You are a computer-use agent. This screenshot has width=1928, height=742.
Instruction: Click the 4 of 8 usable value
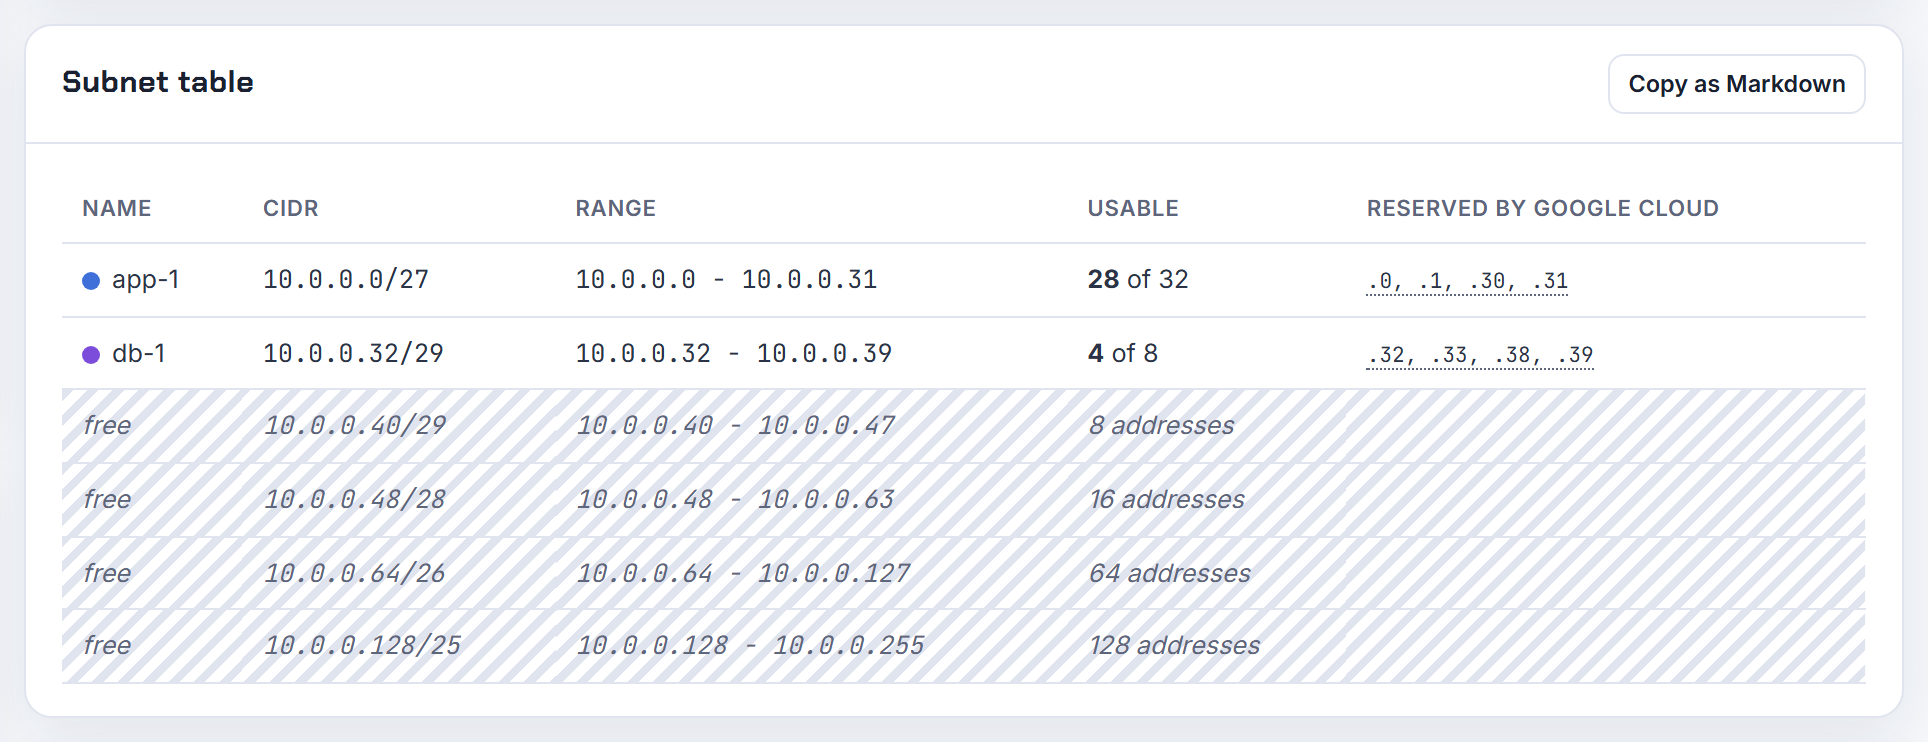point(1122,354)
